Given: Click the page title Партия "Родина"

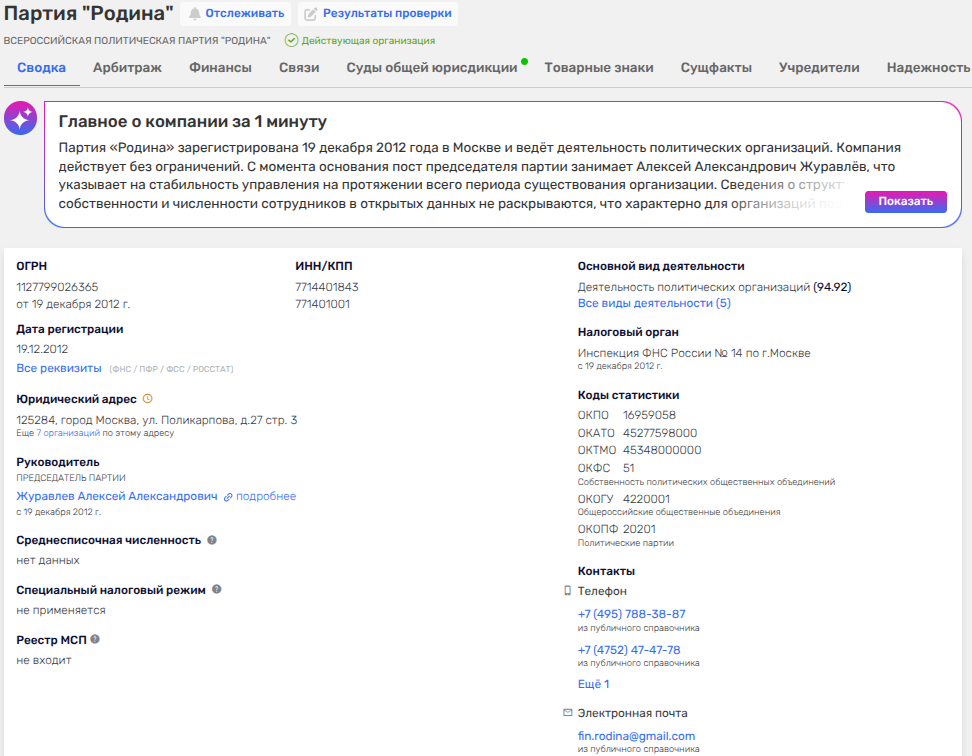Looking at the screenshot, I should click(x=89, y=13).
